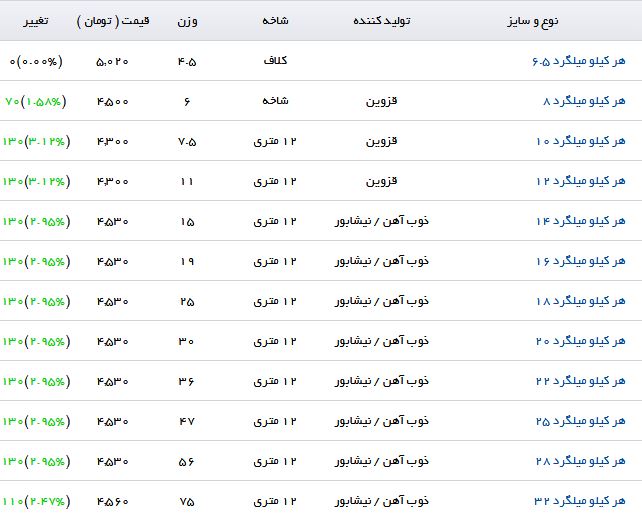This screenshot has width=642, height=518.
Task: Select ۱۳۰(۳.۱۲%) in the میلگرد ۱۰ row
Action: 36,141
